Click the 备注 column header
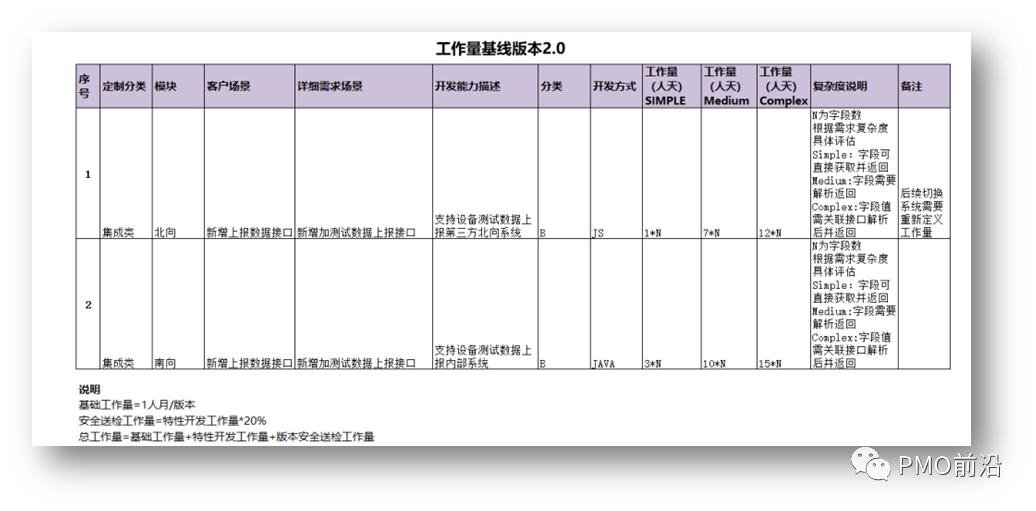The image size is (1036, 511). coord(924,87)
